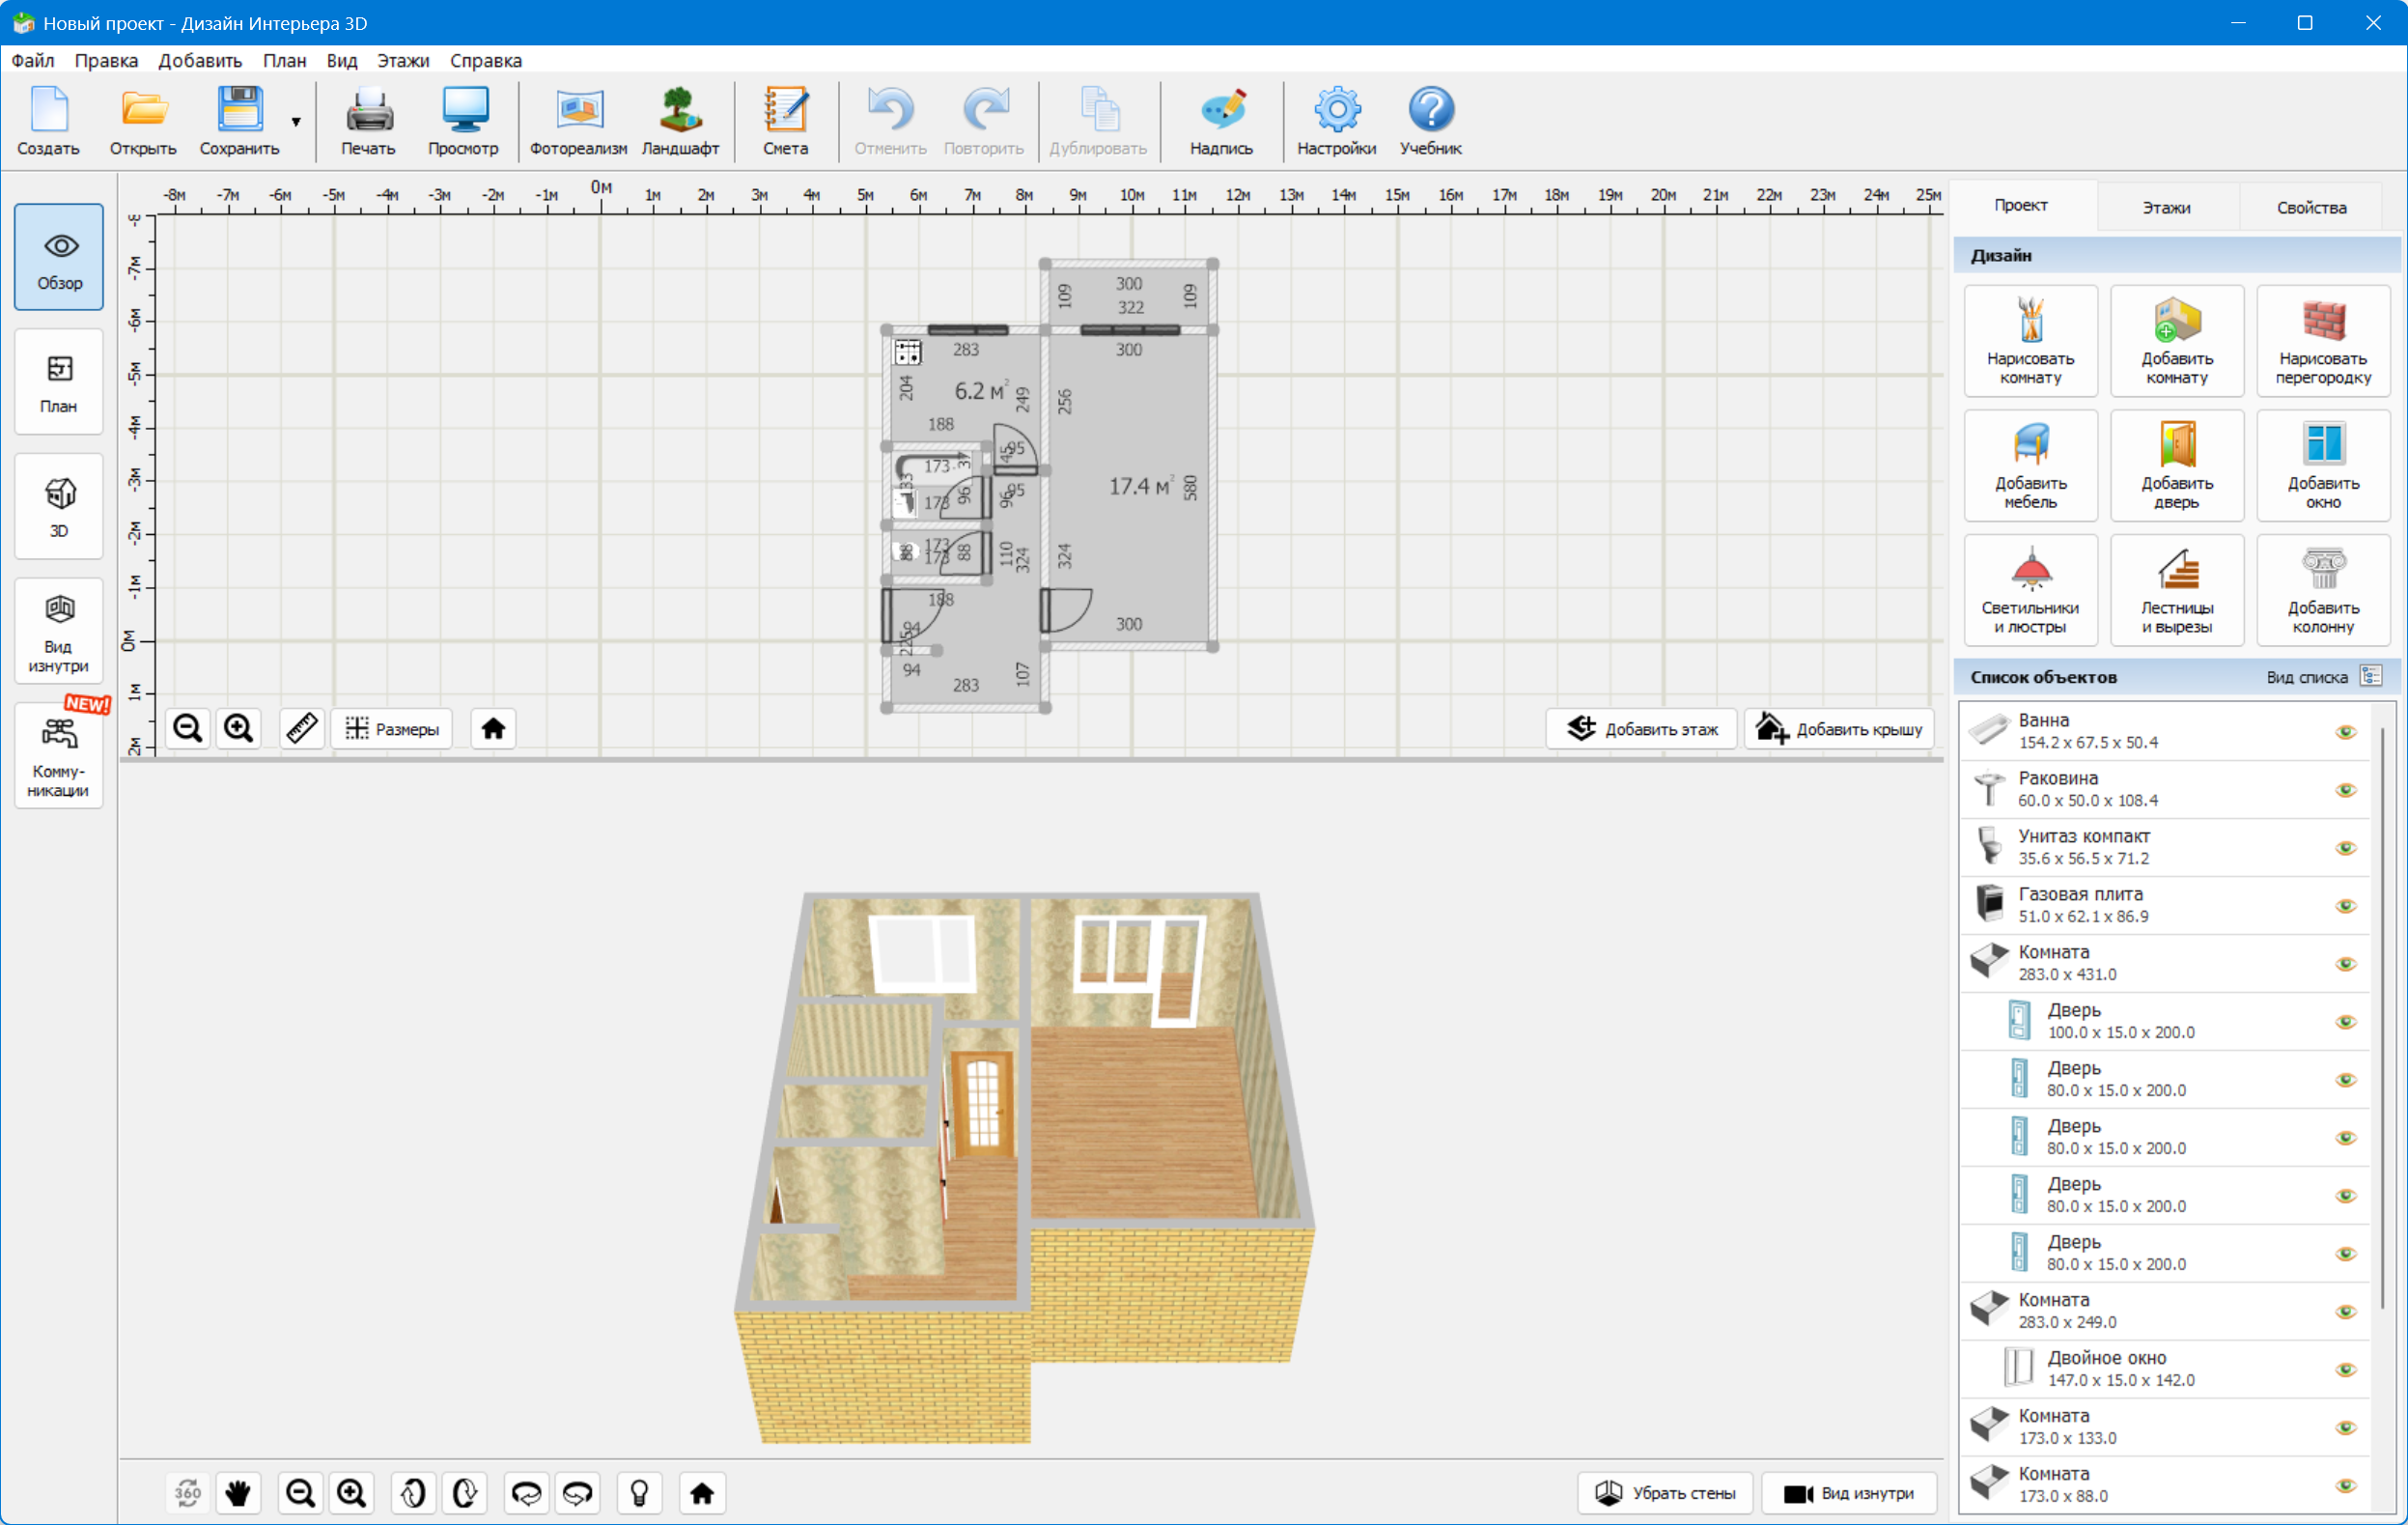Open the Этажи menu in menu bar
2408x1525 pixels.
pyautogui.click(x=403, y=60)
